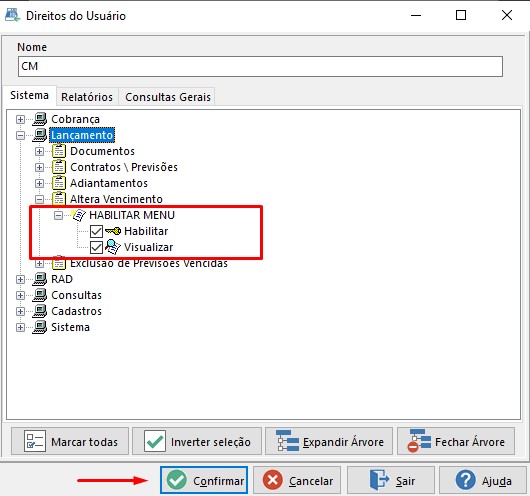Maximize the Direitos do Usuário window
The height and width of the screenshot is (496, 530).
461,15
